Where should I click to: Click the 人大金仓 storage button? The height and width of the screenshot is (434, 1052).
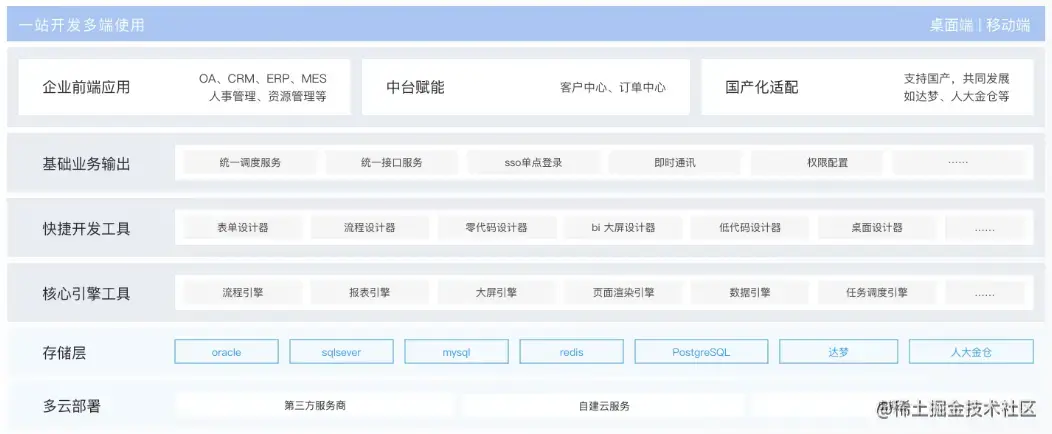click(x=971, y=352)
